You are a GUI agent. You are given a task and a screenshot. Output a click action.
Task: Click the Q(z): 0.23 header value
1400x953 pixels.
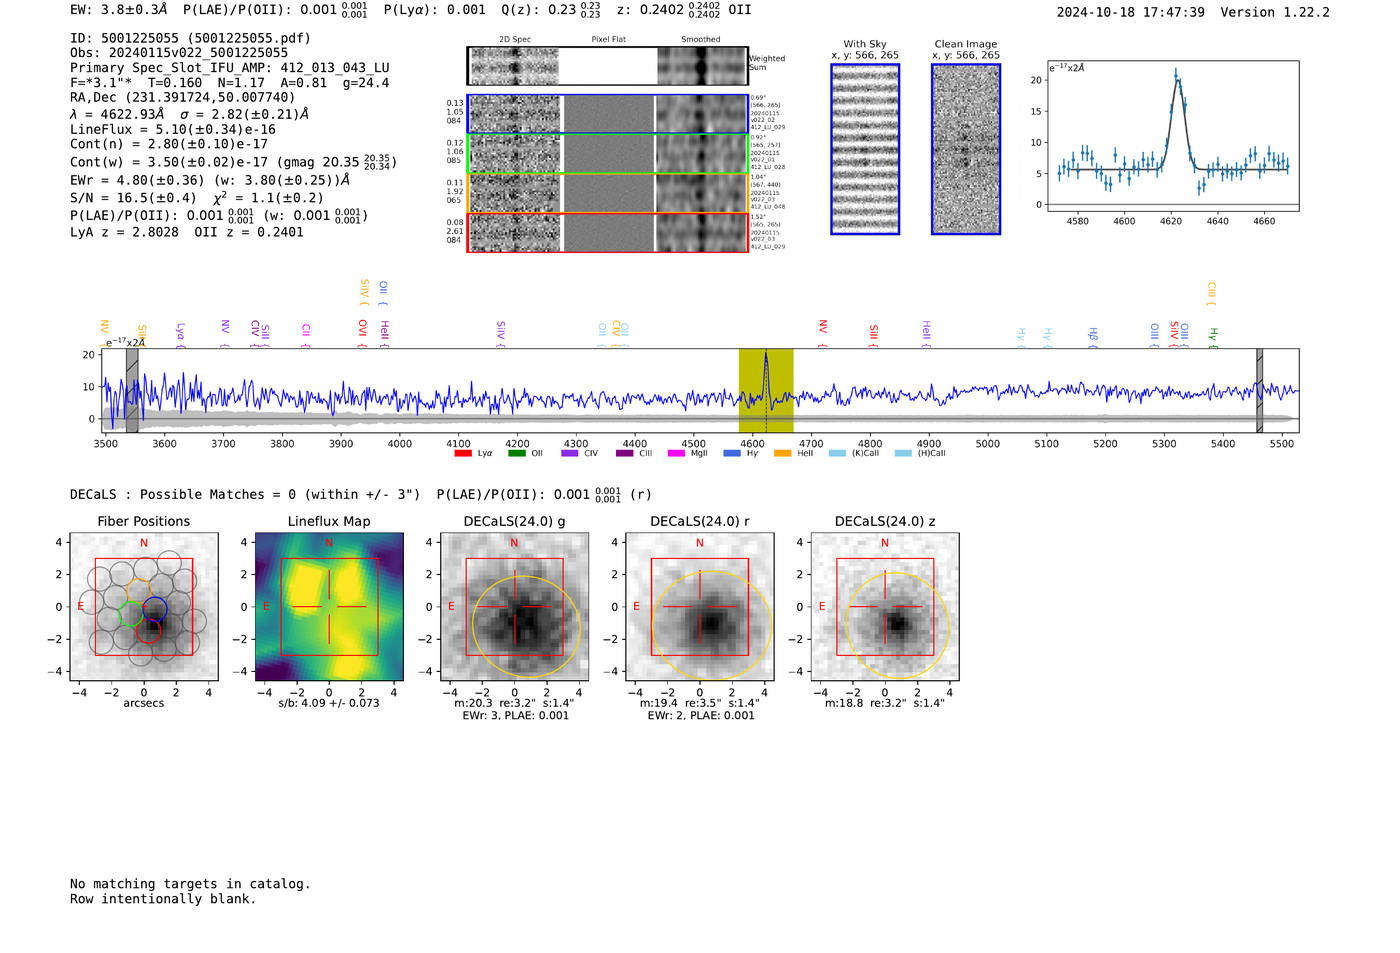tap(551, 9)
